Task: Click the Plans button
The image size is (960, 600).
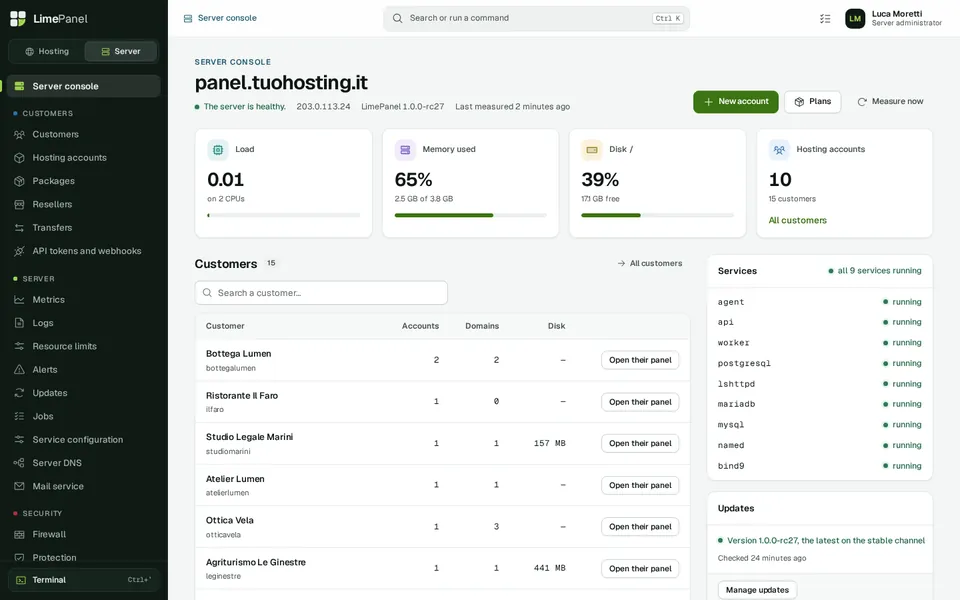Action: point(812,102)
